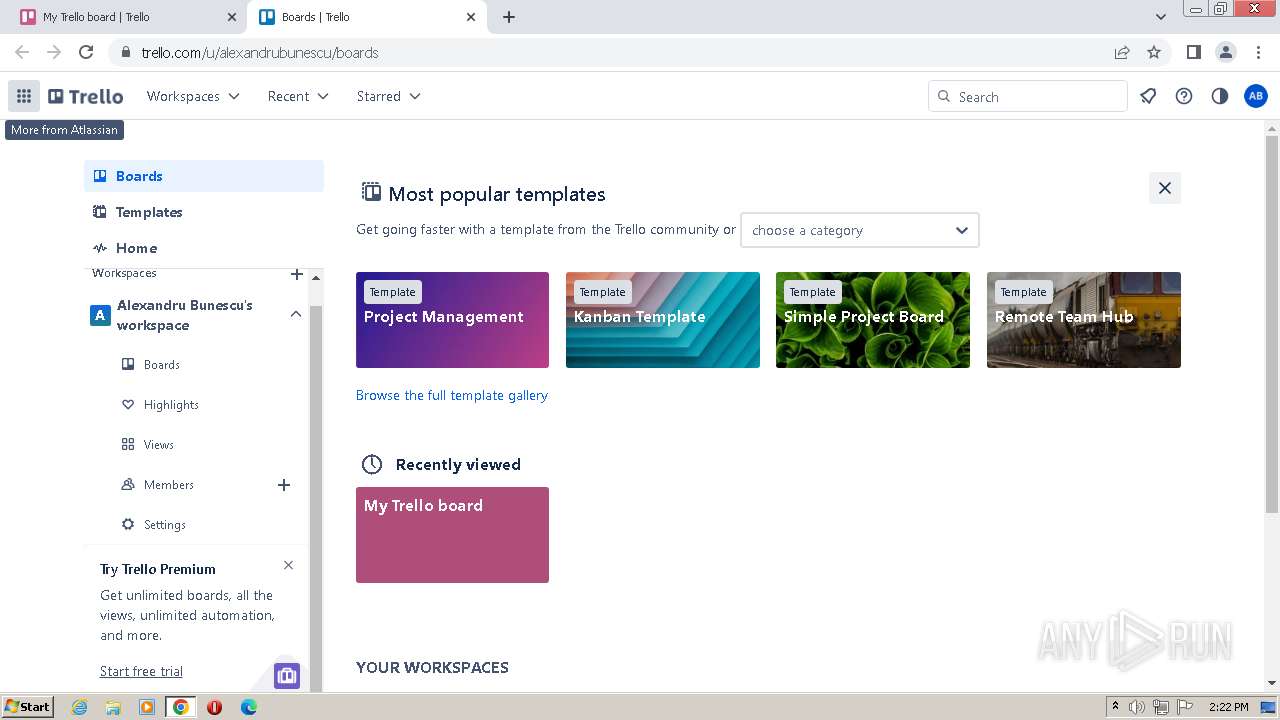Click the Trello Search field
This screenshot has width=1280, height=720.
coord(1028,96)
